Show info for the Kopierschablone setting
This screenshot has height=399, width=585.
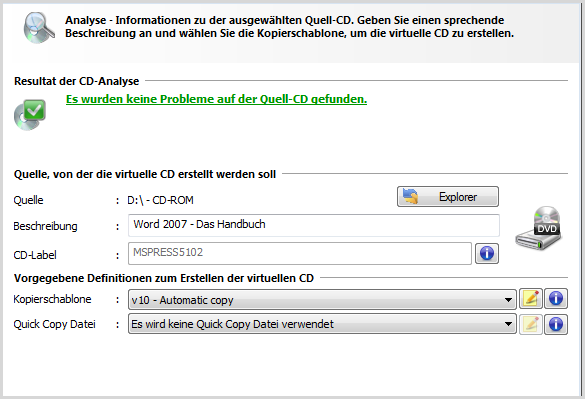[556, 299]
